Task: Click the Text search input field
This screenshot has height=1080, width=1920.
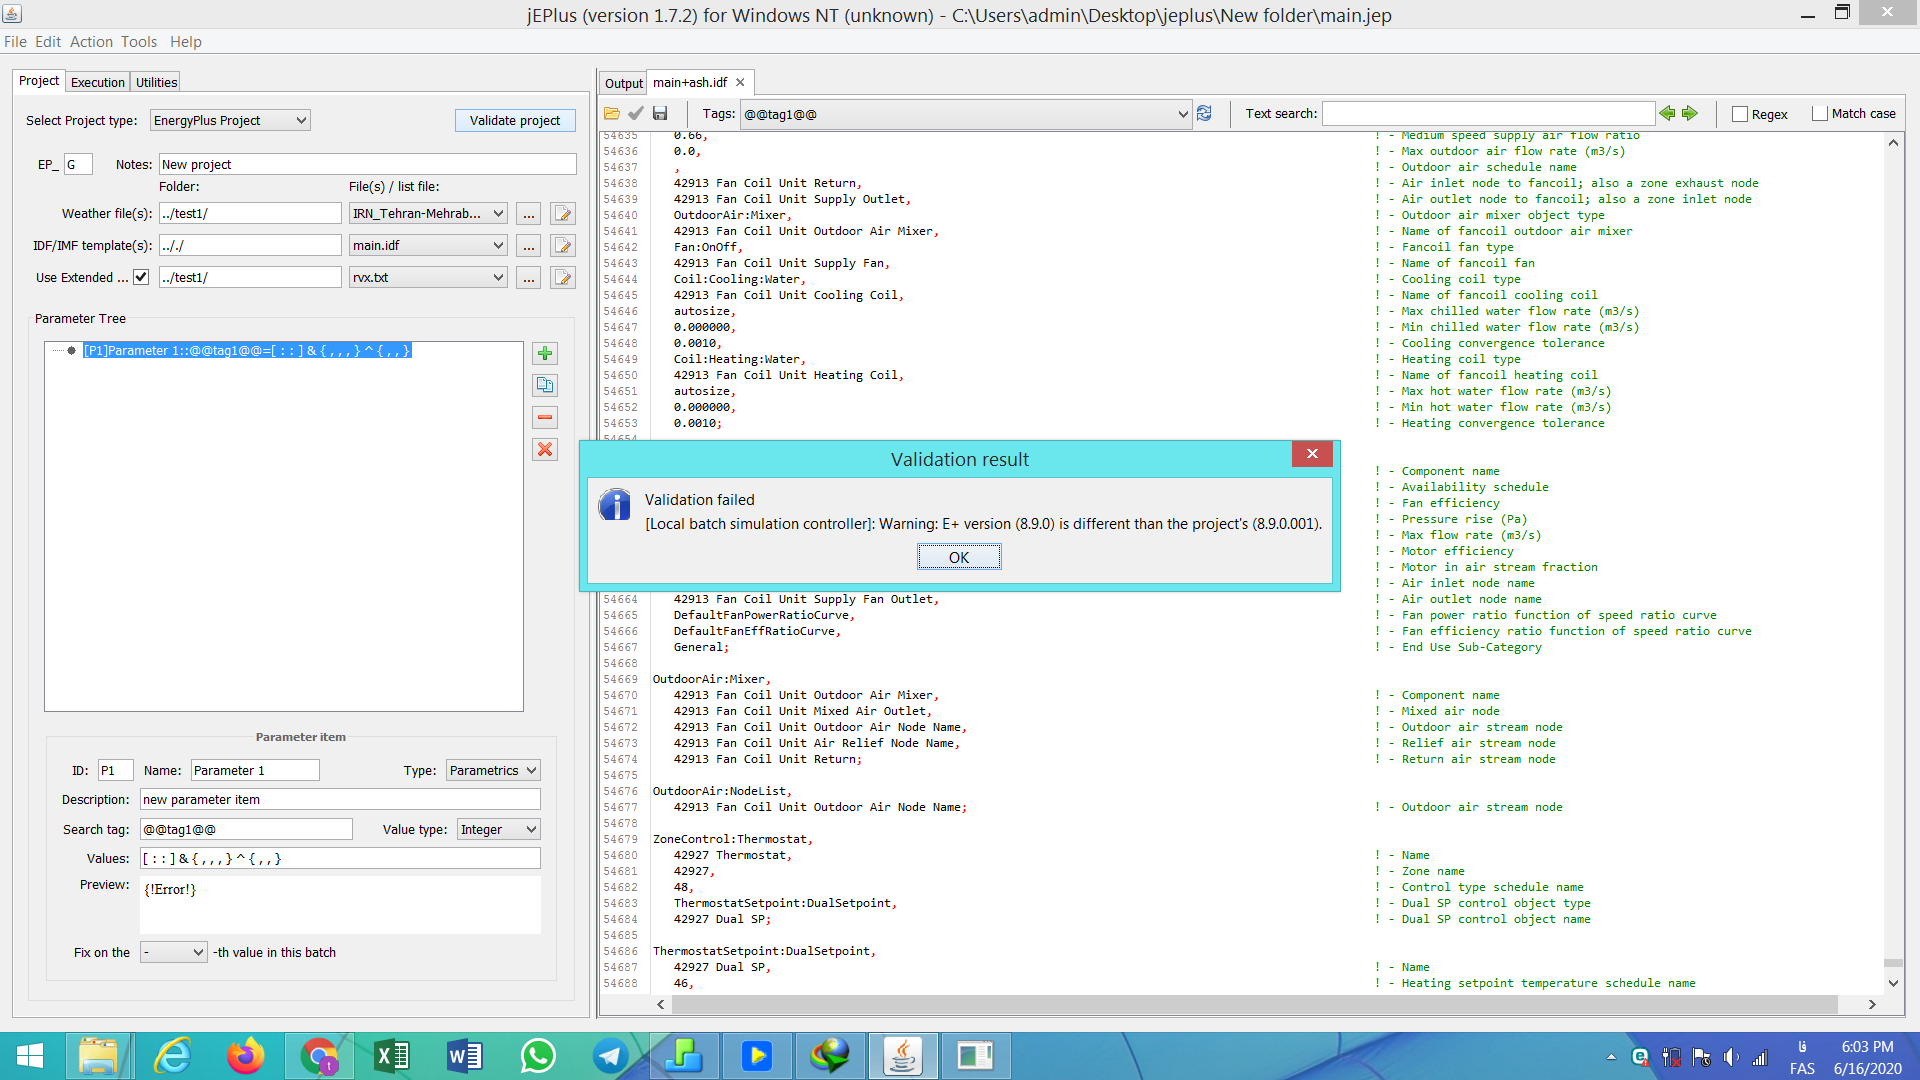Action: (1488, 114)
